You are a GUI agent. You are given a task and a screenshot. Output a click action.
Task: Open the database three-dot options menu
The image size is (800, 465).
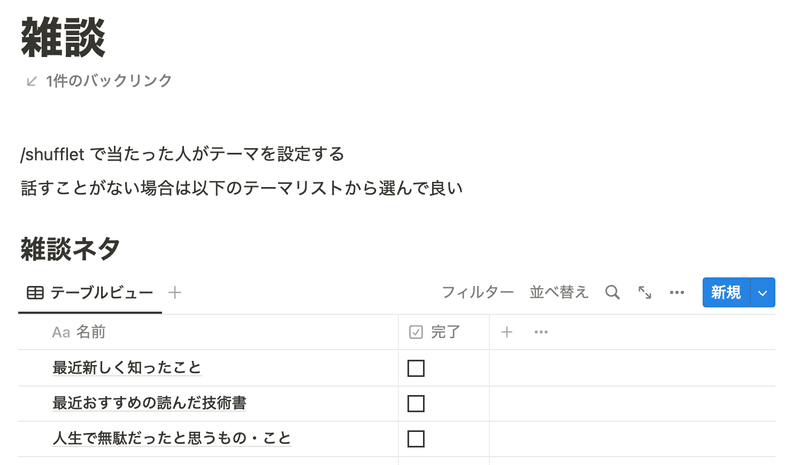[677, 292]
